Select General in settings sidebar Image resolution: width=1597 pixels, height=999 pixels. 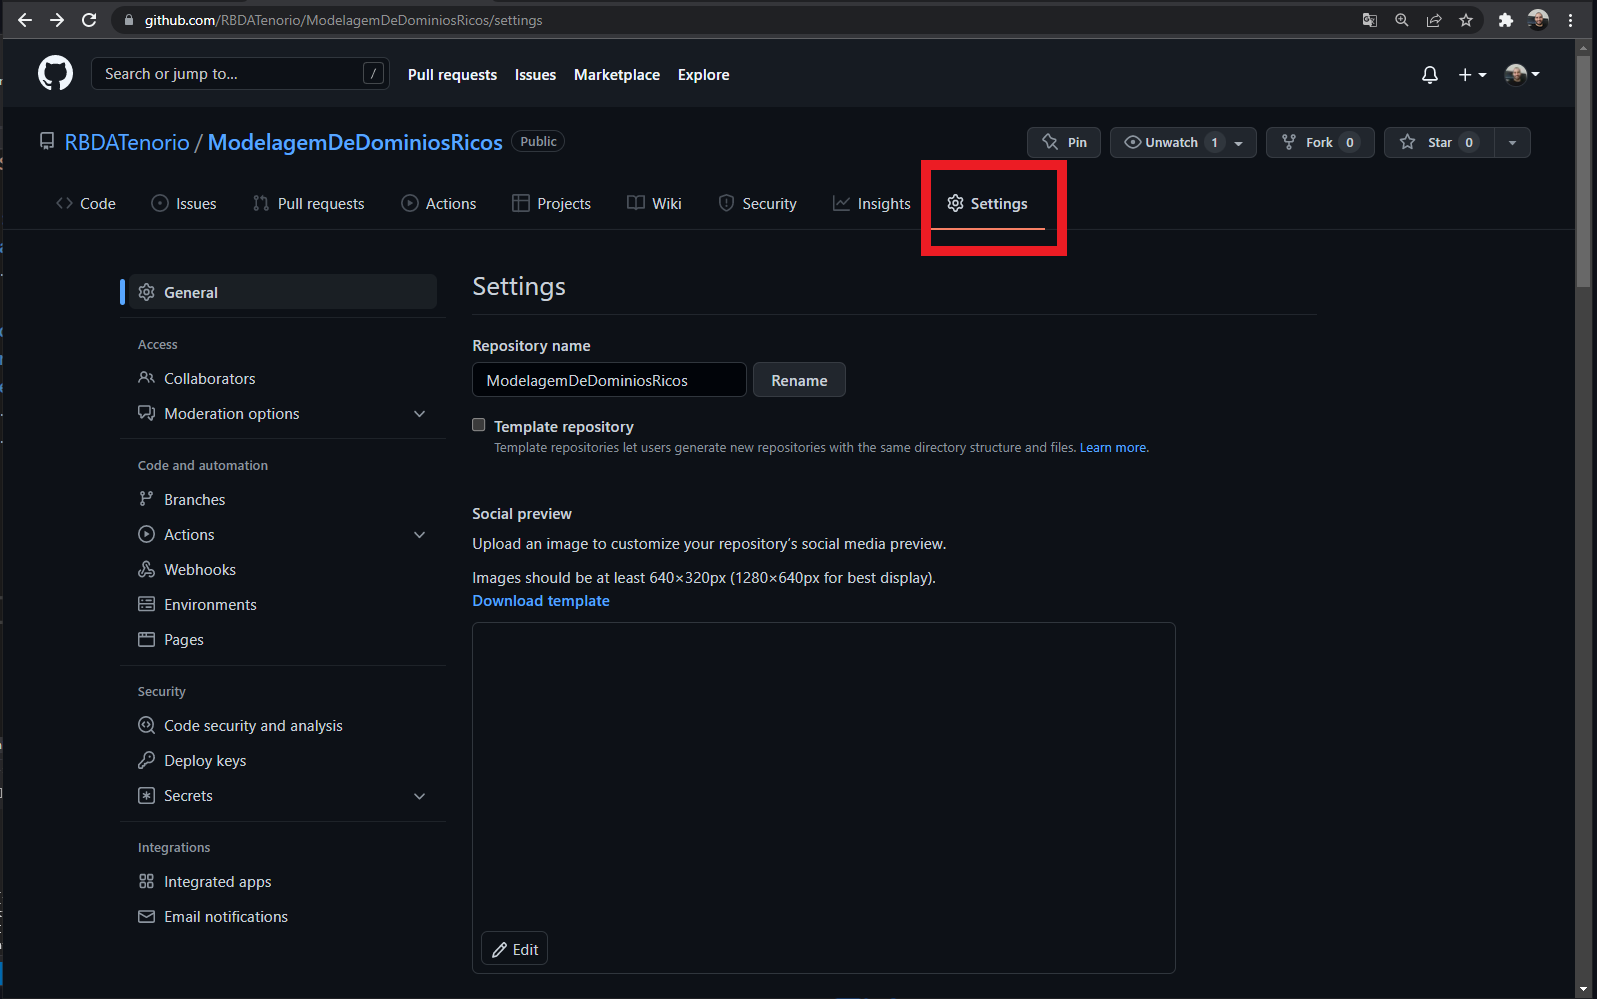(283, 292)
